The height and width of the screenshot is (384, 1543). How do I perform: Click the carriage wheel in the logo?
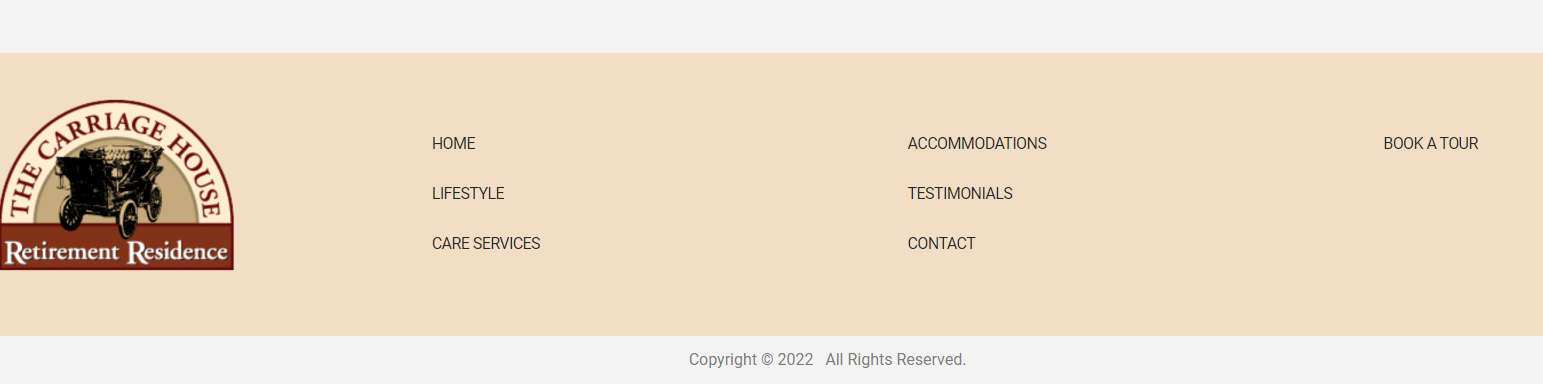pyautogui.click(x=127, y=218)
